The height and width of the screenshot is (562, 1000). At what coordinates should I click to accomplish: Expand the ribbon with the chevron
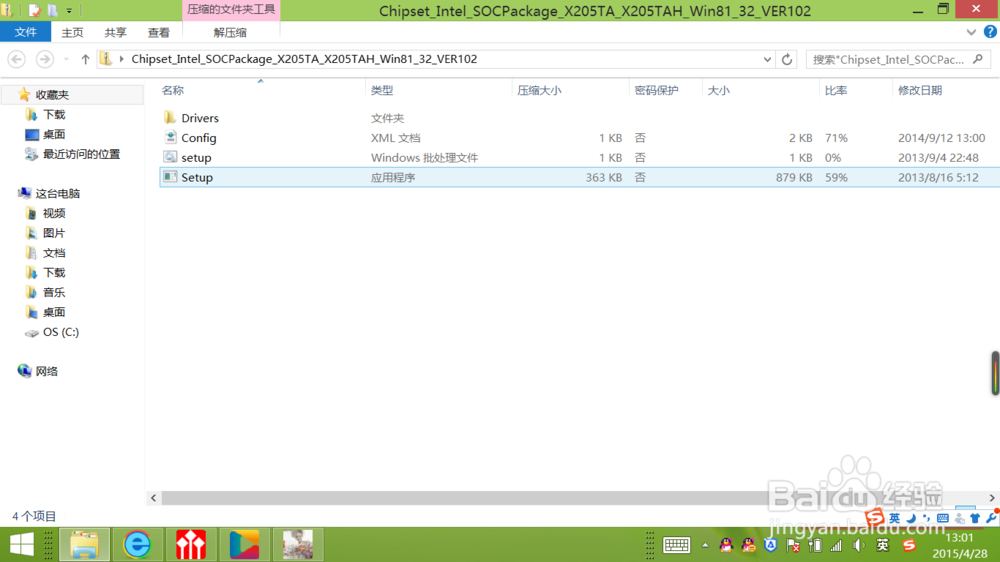971,32
